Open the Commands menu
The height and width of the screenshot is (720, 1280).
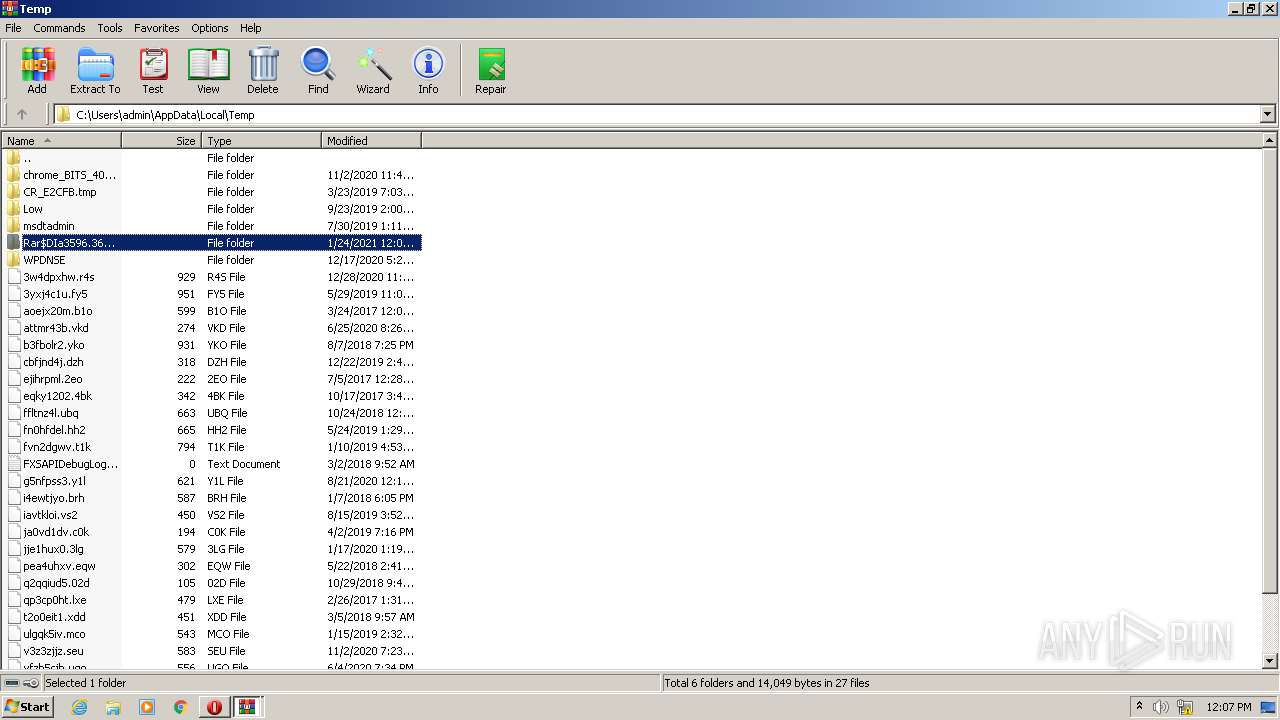[x=59, y=28]
